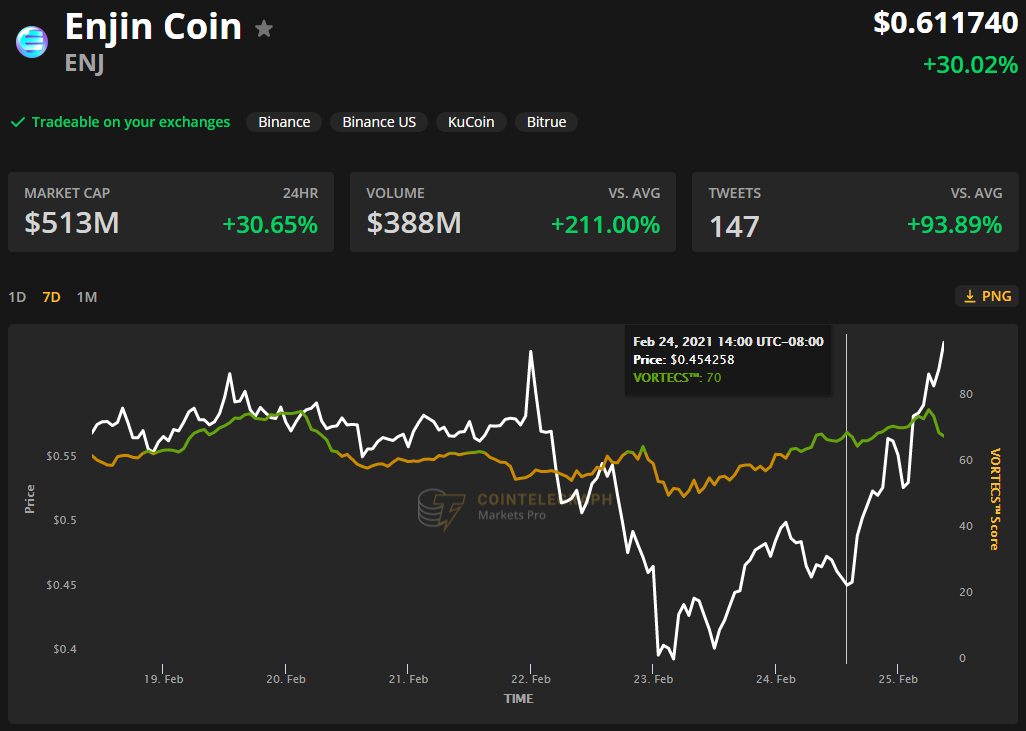Click the +30.65% market cap change
The width and height of the screenshot is (1026, 731).
pyautogui.click(x=270, y=224)
